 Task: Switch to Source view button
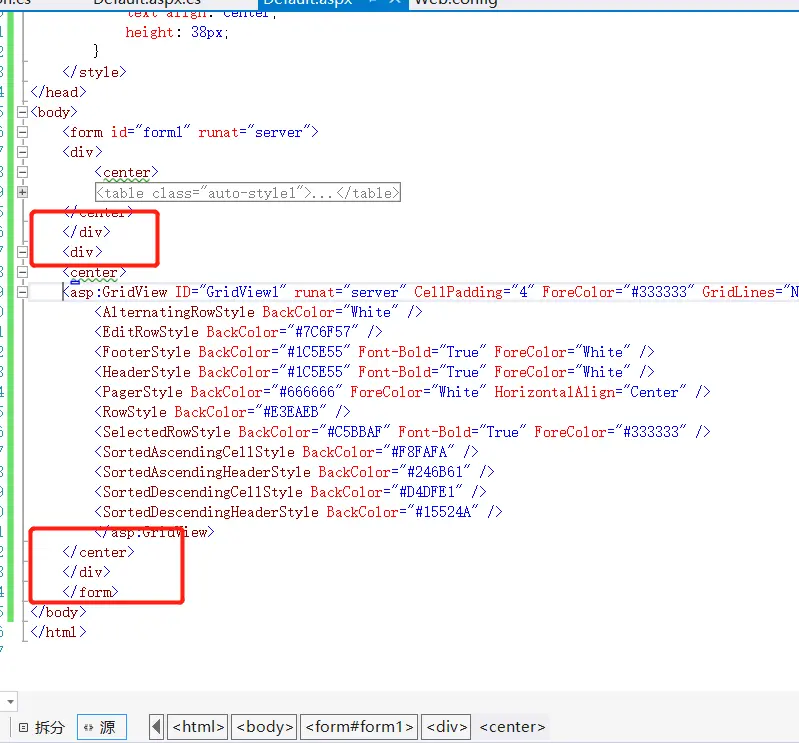pos(101,727)
